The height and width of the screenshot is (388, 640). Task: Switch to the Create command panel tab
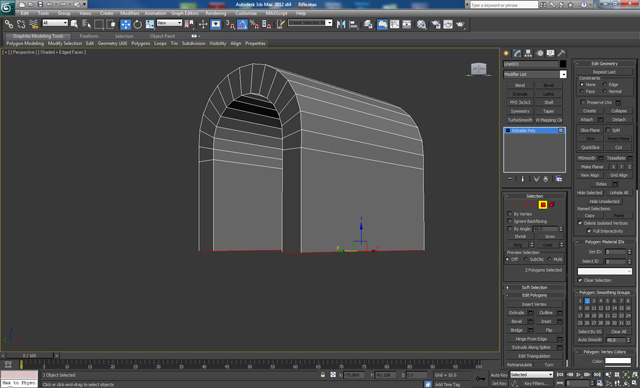pyautogui.click(x=506, y=53)
